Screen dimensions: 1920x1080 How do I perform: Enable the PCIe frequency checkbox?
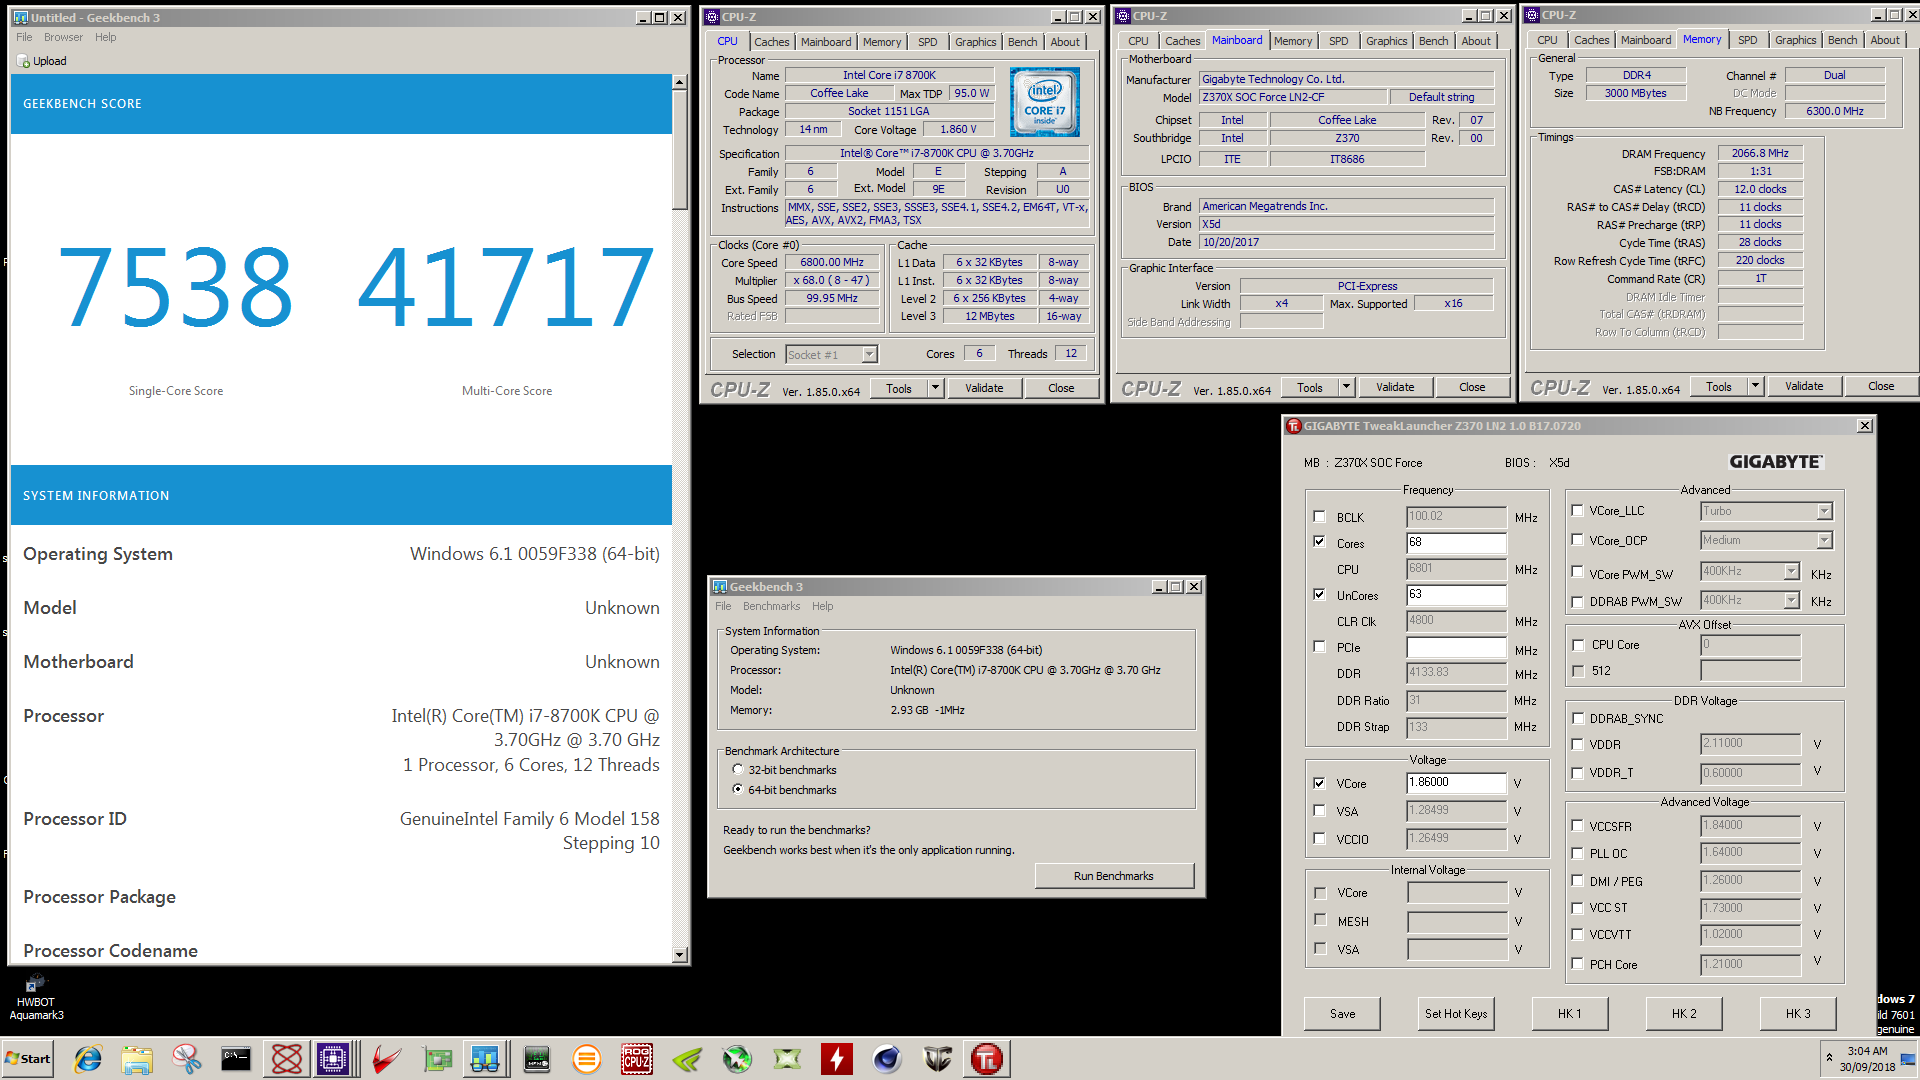pyautogui.click(x=1319, y=647)
